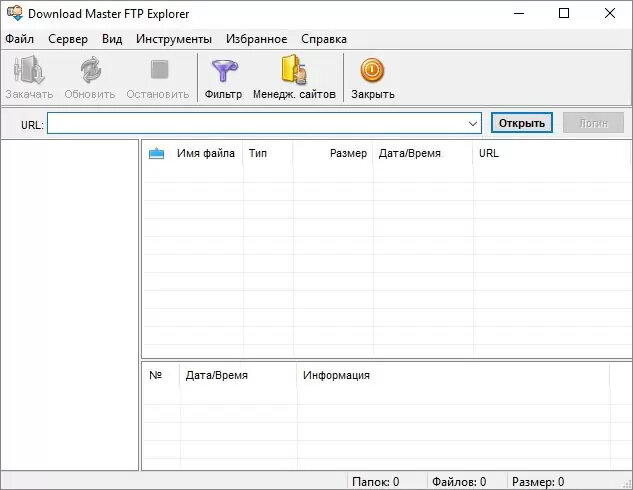Expand the URL history dropdown arrow
Image resolution: width=633 pixels, height=490 pixels.
click(473, 124)
